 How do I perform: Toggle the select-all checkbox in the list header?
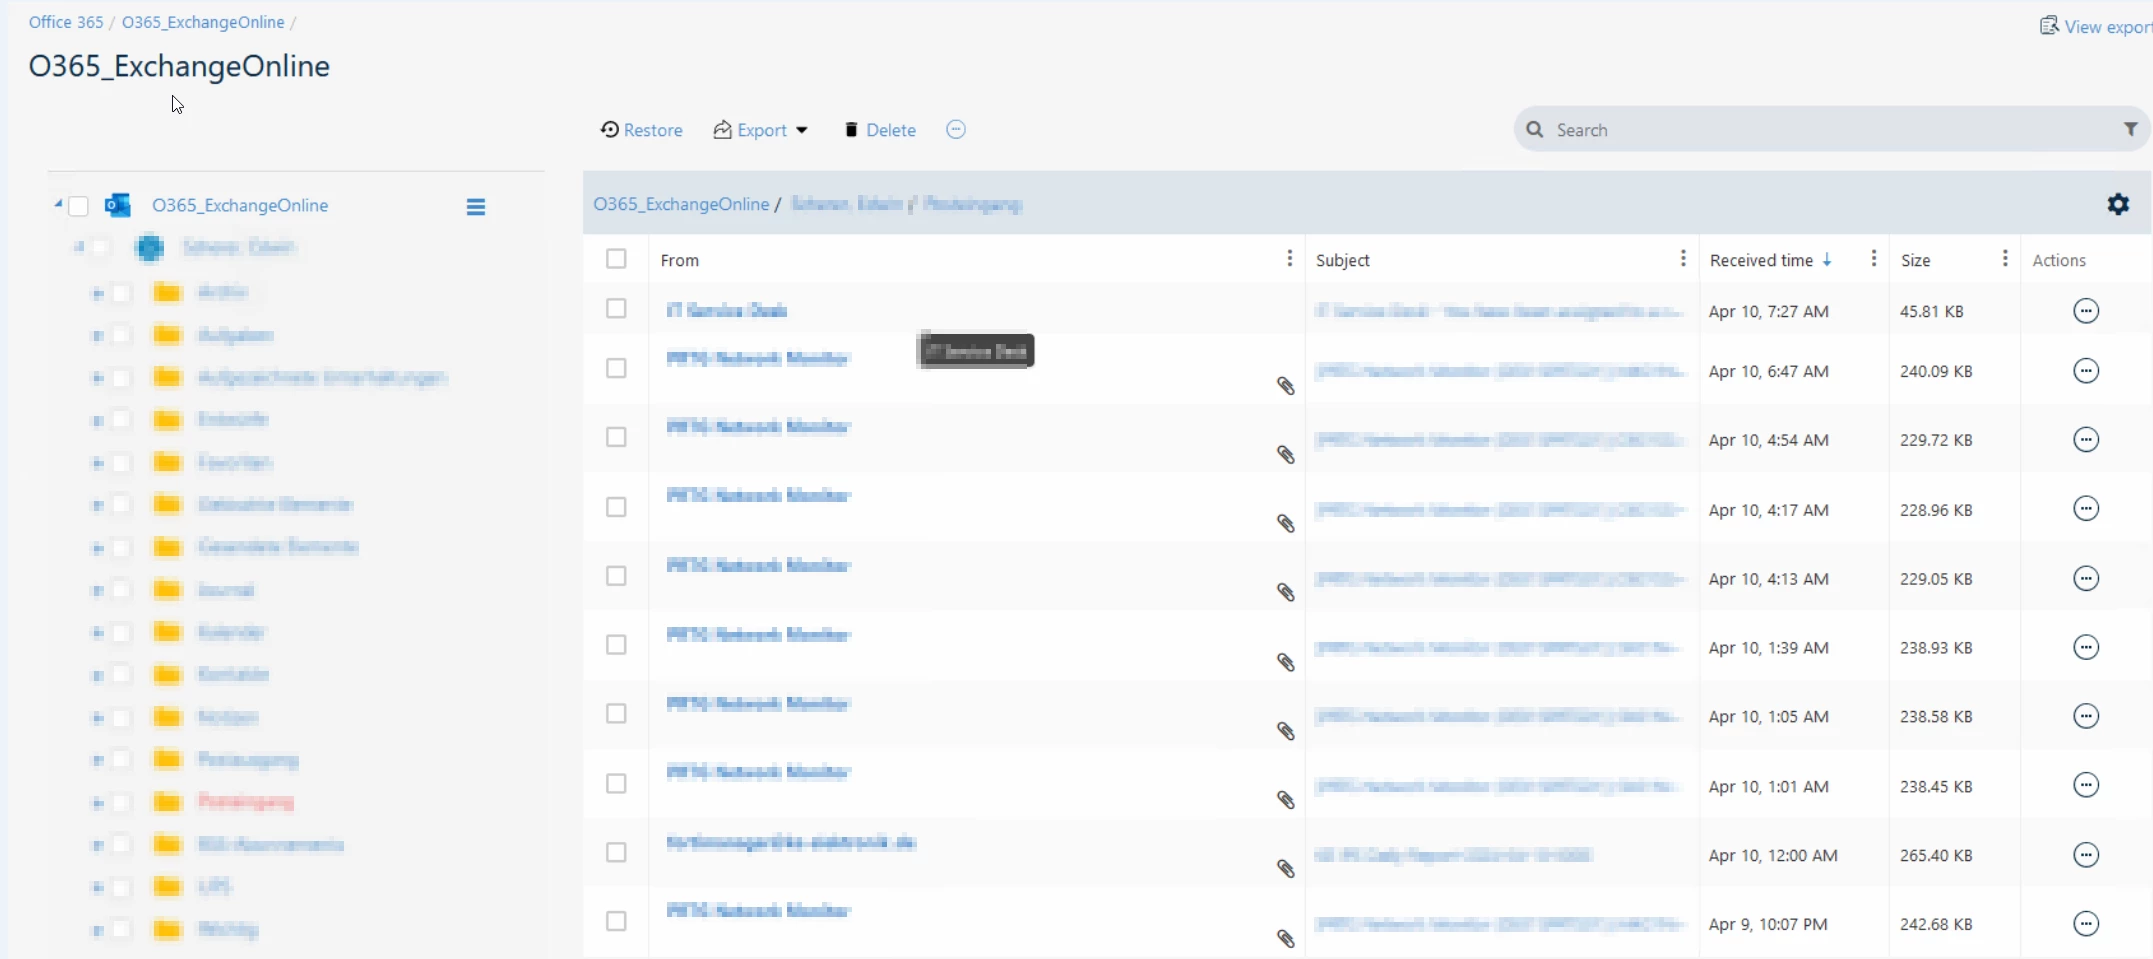(616, 259)
